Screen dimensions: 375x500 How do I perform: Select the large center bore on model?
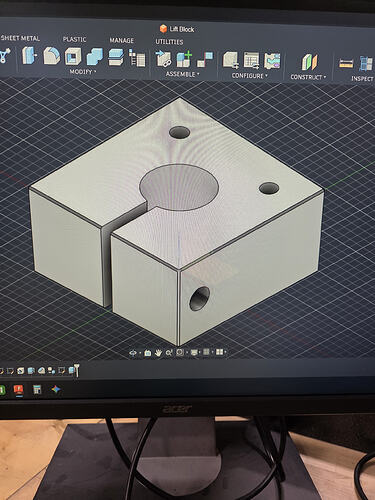(179, 187)
